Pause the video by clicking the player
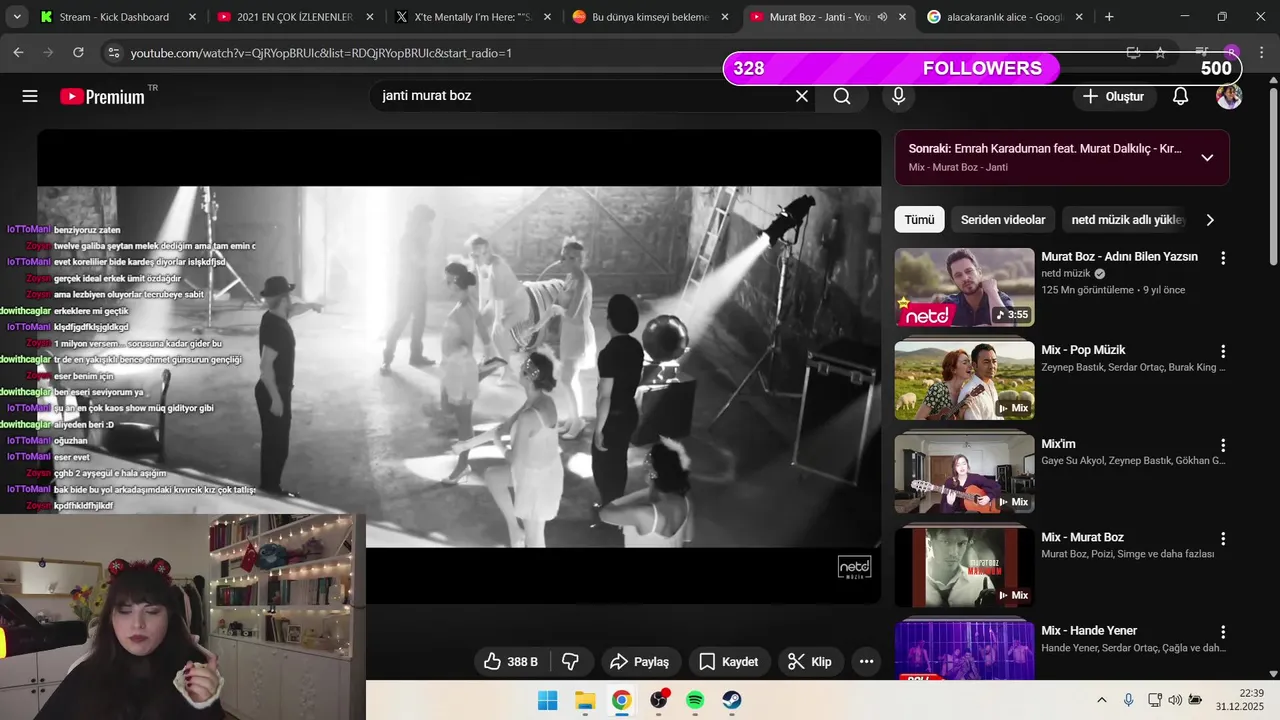The height and width of the screenshot is (720, 1280). 459,366
